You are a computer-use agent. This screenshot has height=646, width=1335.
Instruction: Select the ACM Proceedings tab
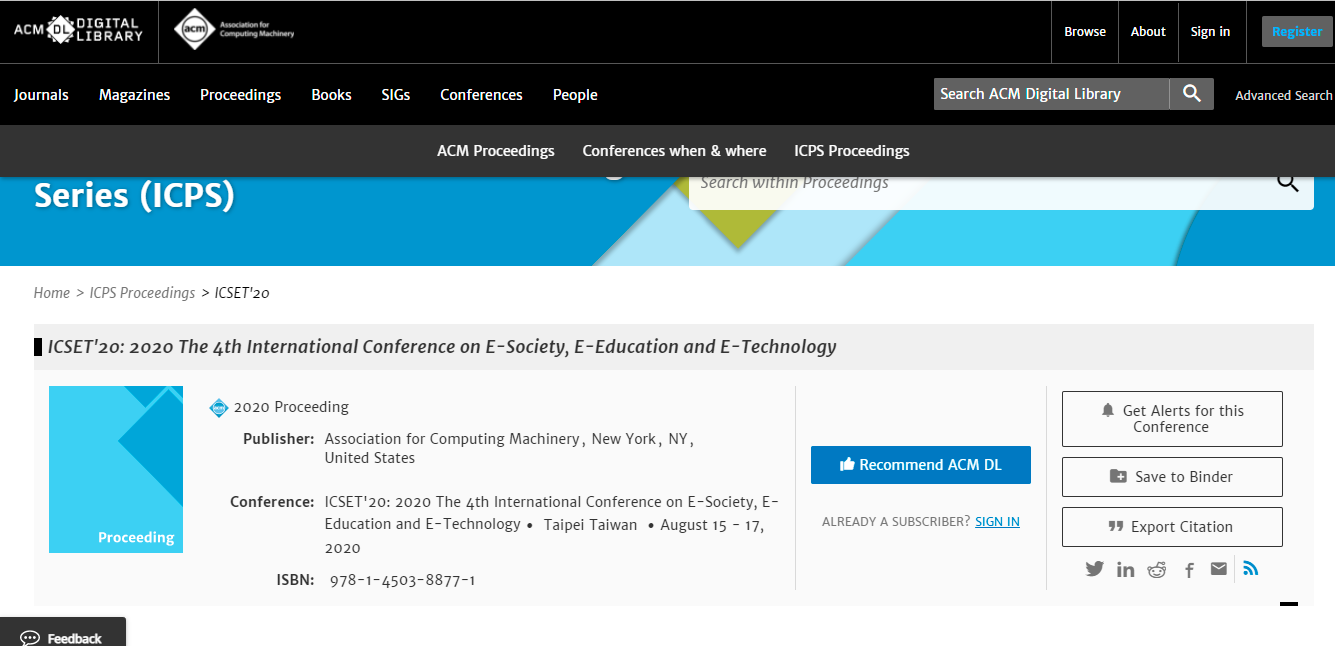[x=496, y=151]
